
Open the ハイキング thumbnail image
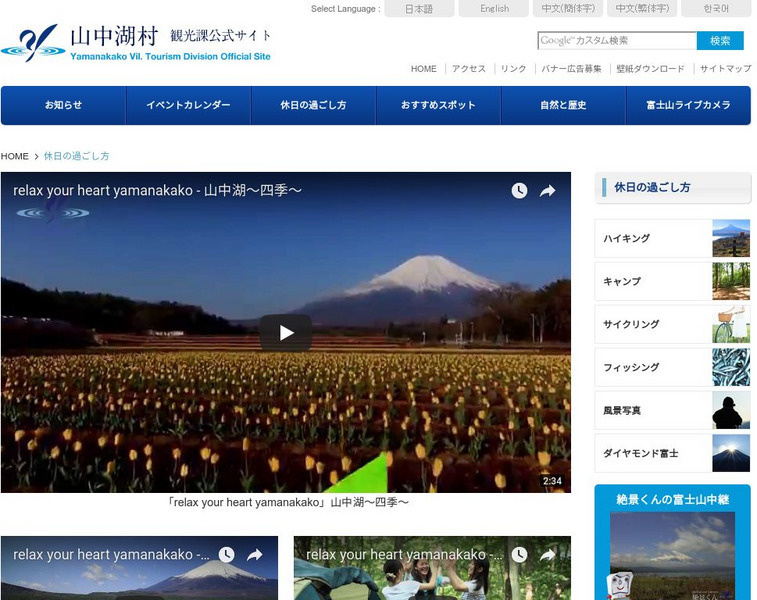731,238
